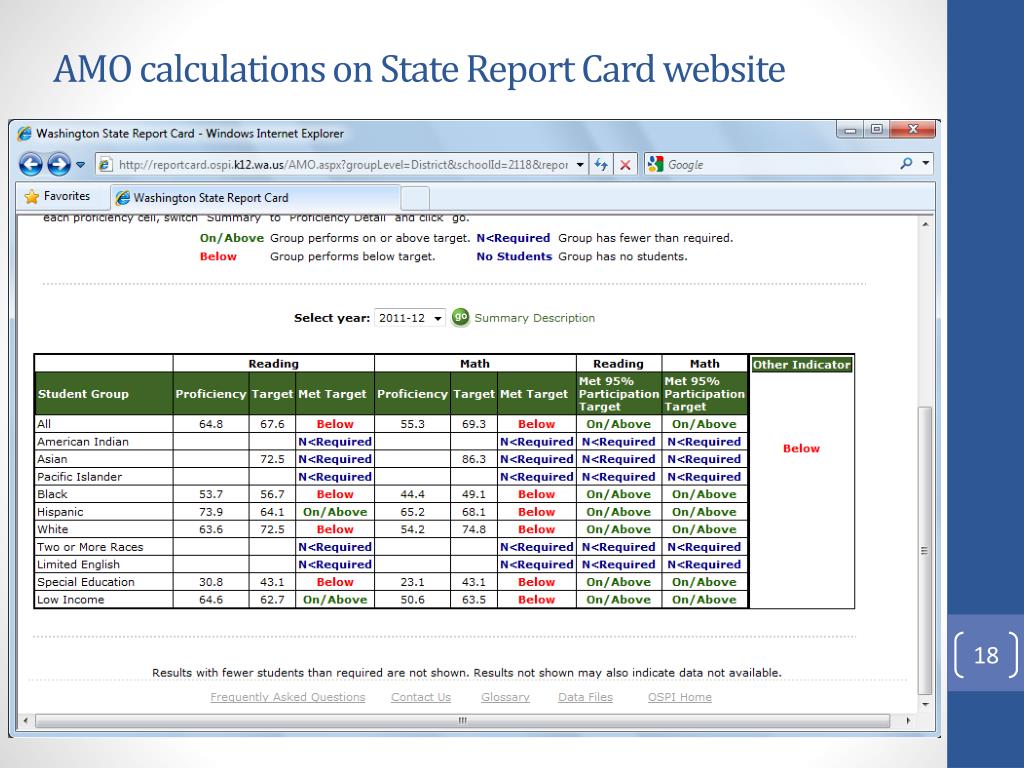Open the Glossary link
Viewport: 1024px width, 768px height.
click(x=505, y=697)
